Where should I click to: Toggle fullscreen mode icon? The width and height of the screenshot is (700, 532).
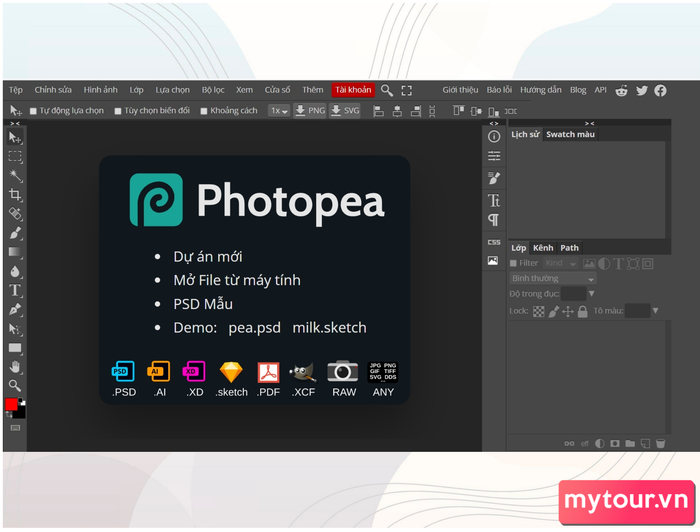tap(407, 91)
